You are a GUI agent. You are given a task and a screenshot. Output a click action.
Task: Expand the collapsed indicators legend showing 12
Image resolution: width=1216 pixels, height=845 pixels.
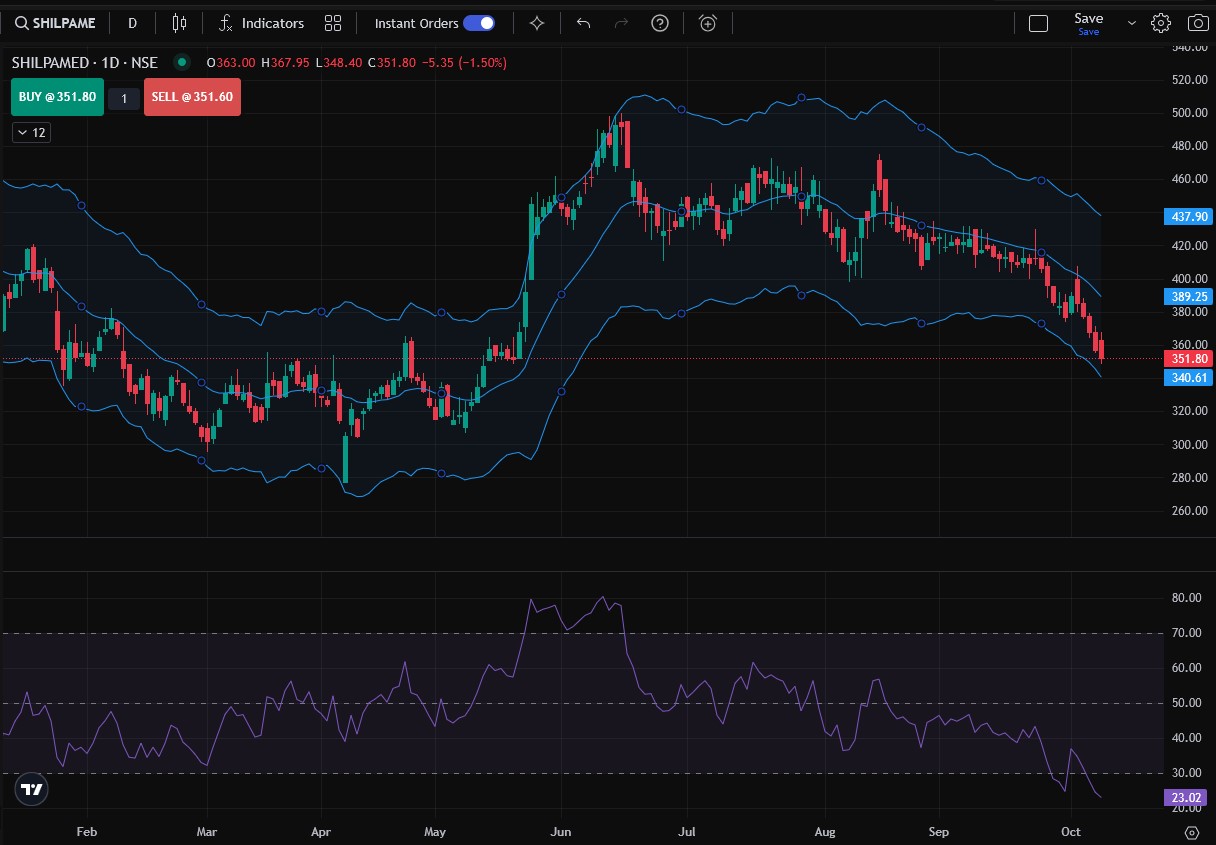tap(31, 132)
